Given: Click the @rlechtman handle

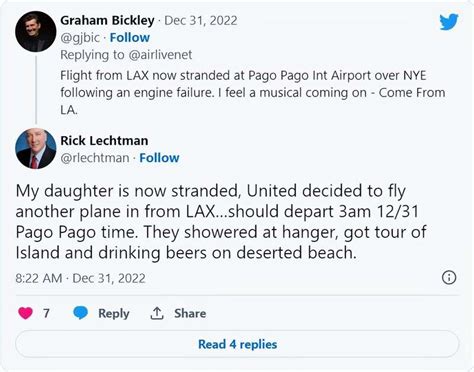Looking at the screenshot, I should click(95, 158).
